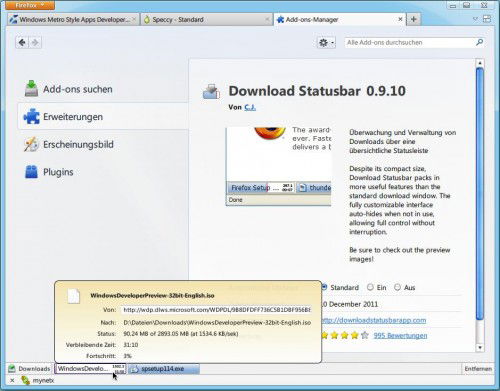Open the Erscheinungsbild category

coord(68,144)
